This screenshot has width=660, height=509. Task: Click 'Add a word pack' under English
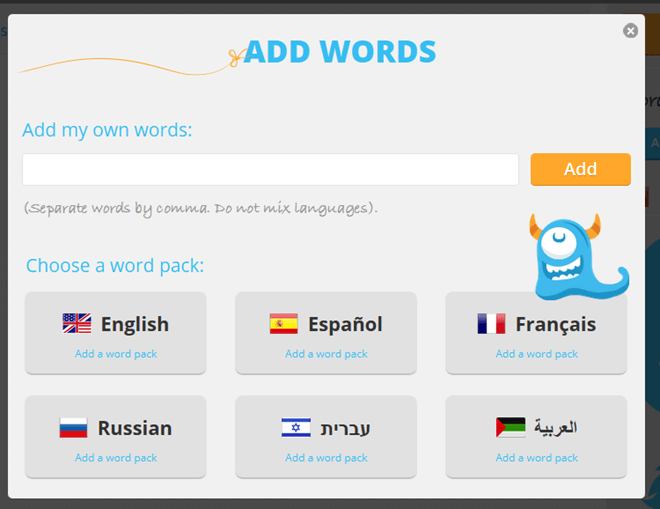pos(116,354)
